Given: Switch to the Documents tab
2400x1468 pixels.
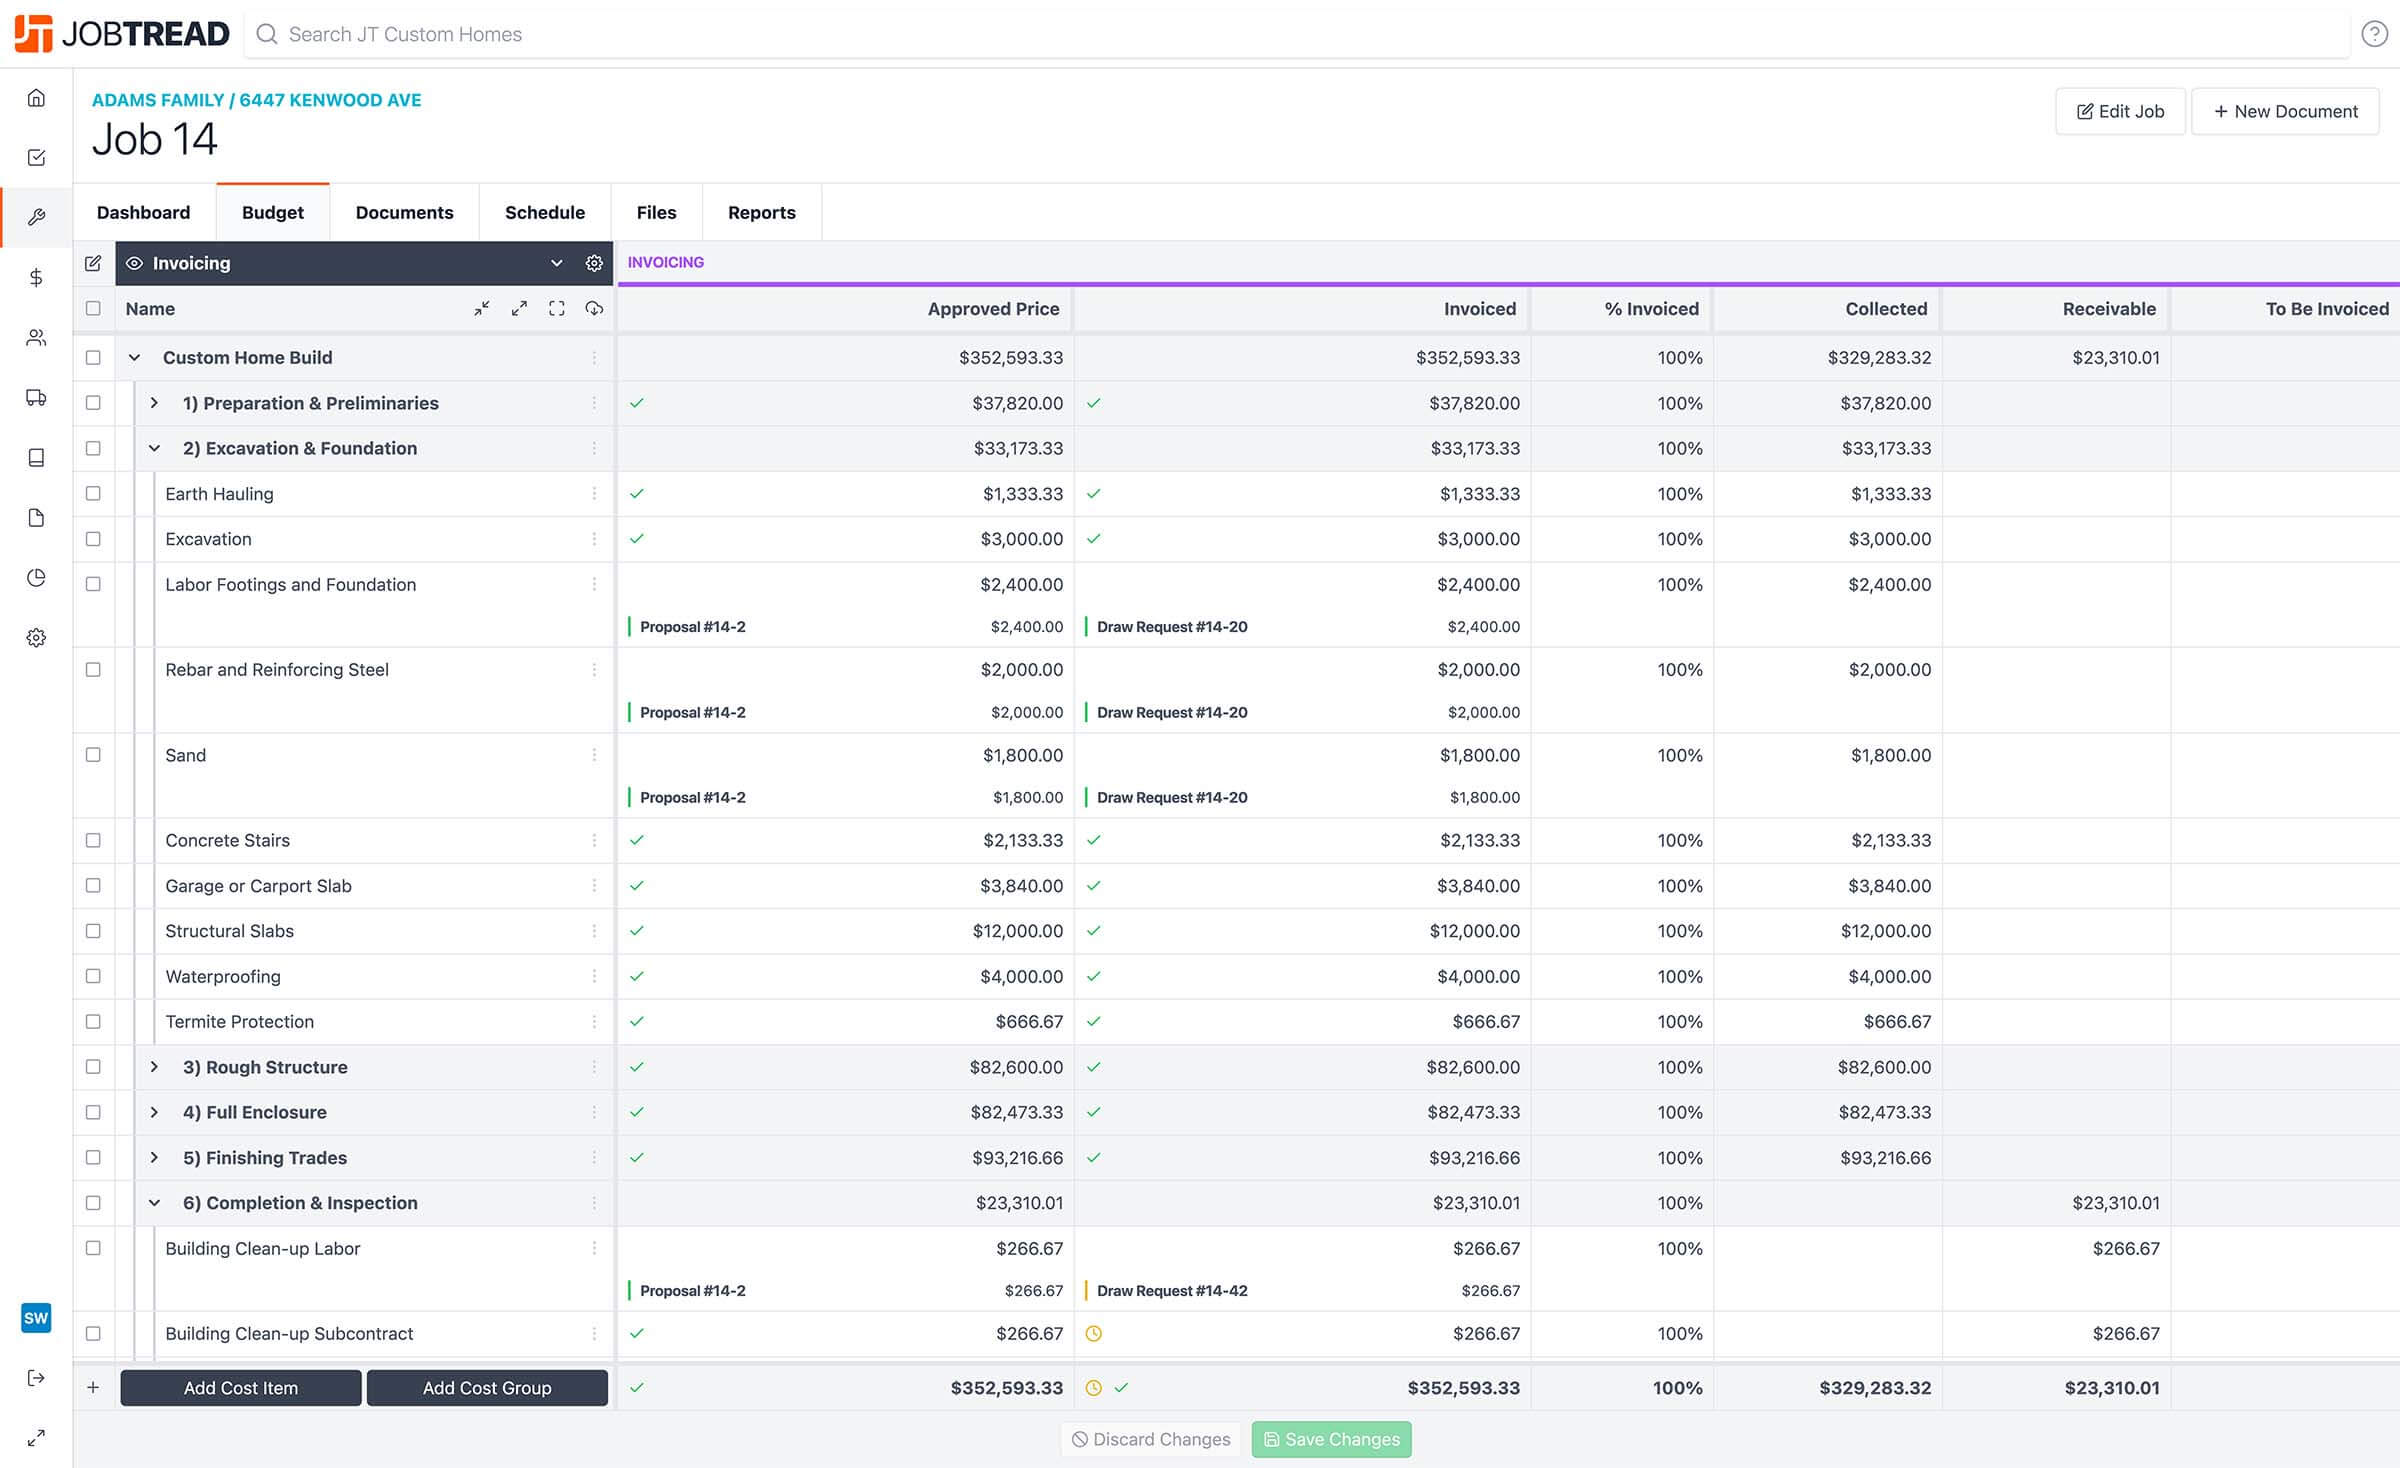Looking at the screenshot, I should coord(404,212).
